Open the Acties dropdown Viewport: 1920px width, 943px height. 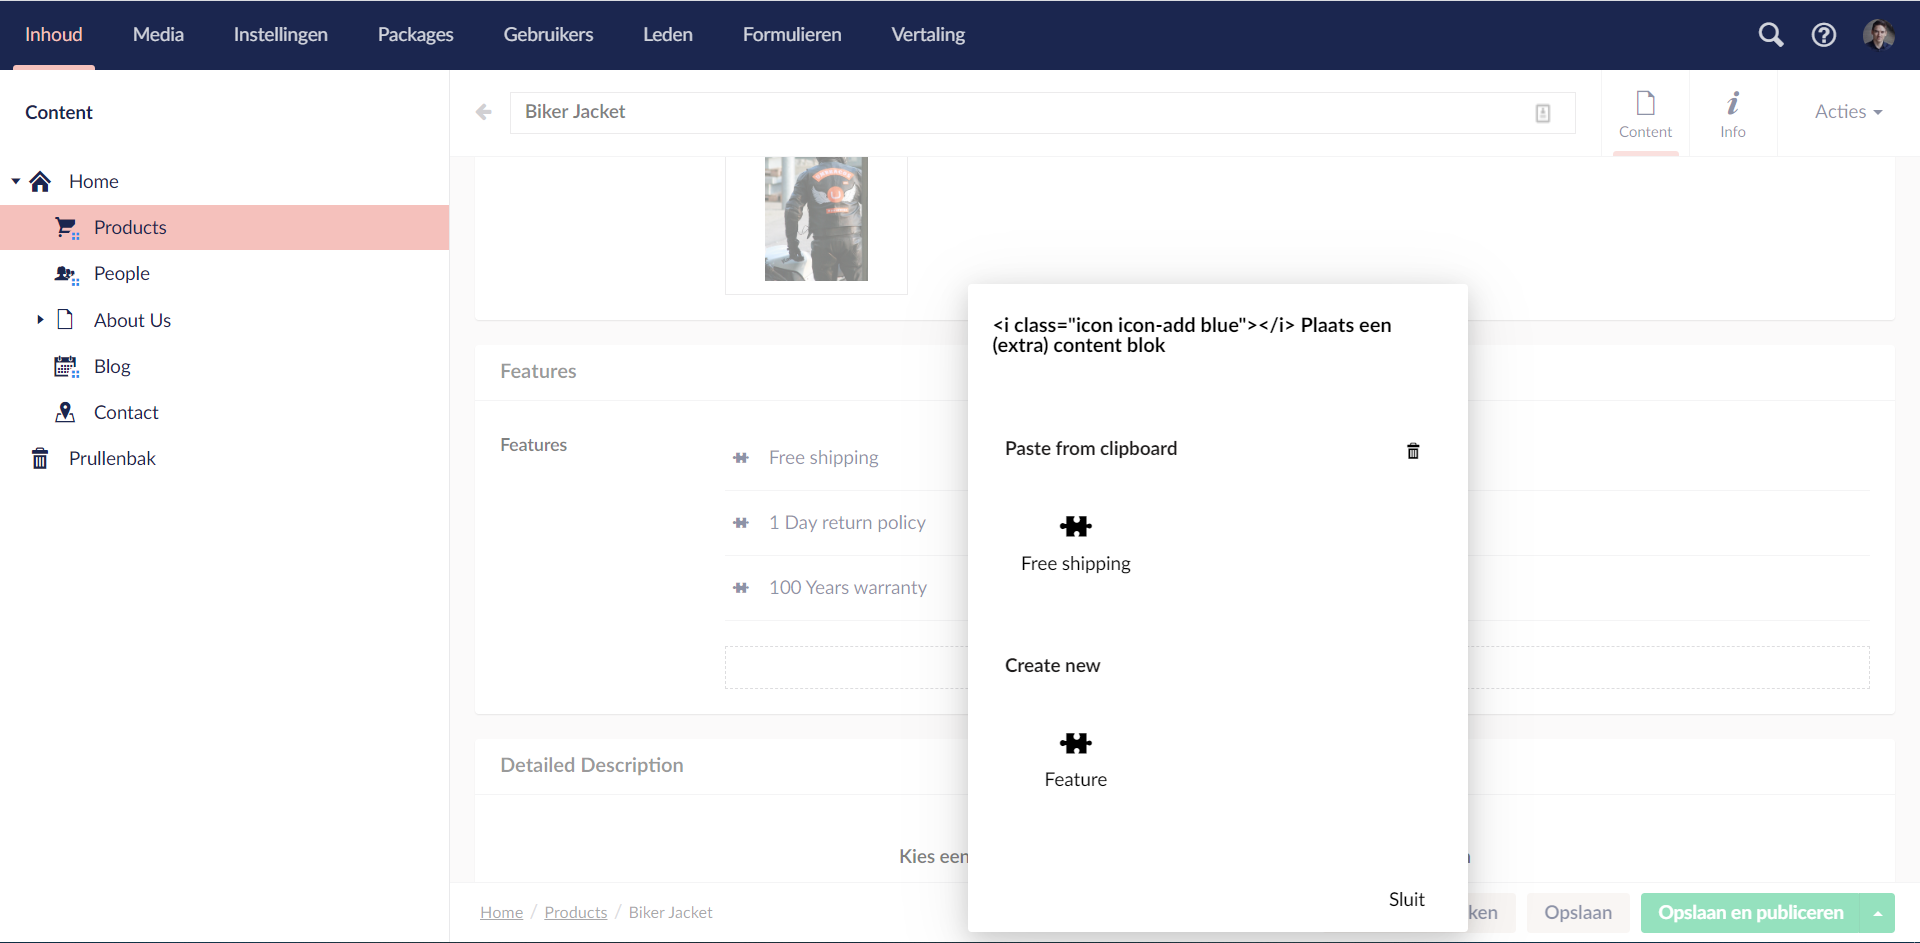coord(1847,111)
